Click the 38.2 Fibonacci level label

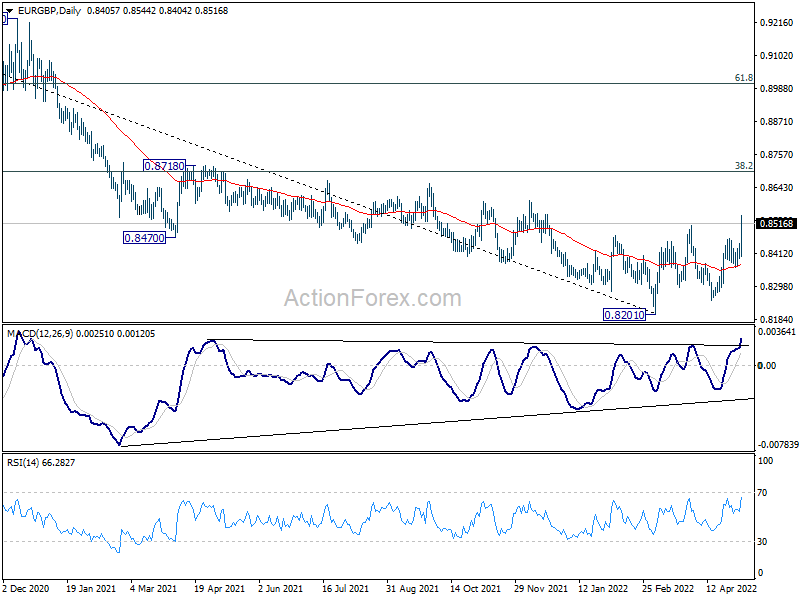click(743, 165)
